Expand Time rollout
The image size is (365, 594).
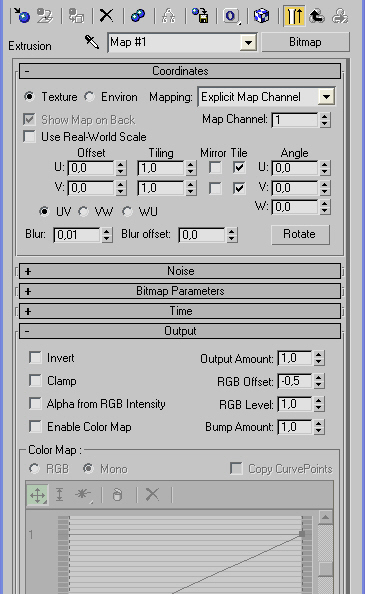coord(180,311)
